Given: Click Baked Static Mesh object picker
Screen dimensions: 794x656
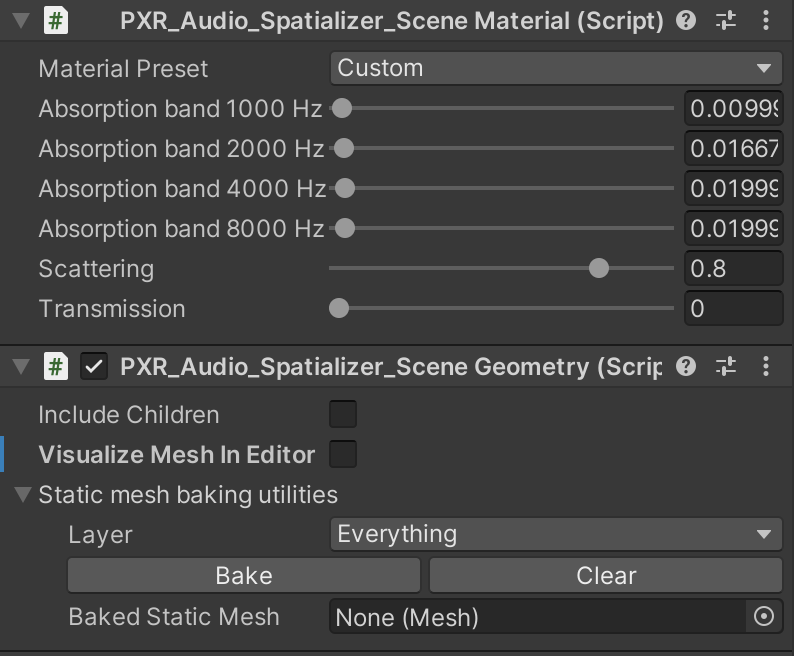Looking at the screenshot, I should 764,617.
